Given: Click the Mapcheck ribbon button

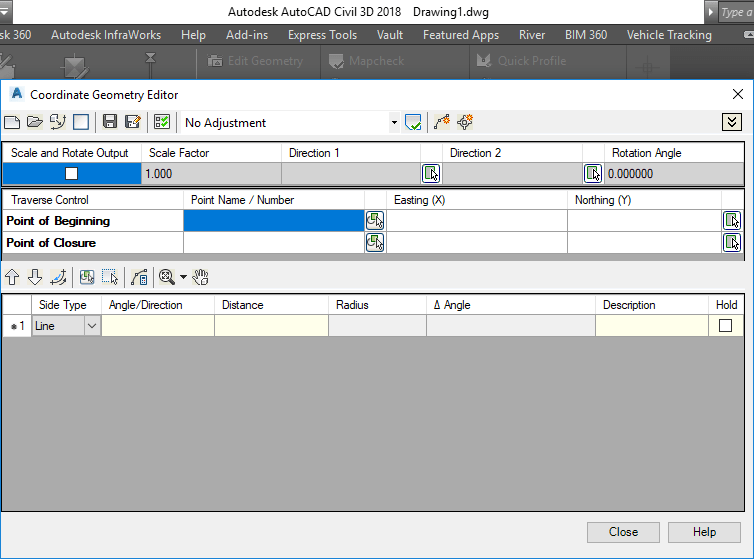Looking at the screenshot, I should pos(366,61).
